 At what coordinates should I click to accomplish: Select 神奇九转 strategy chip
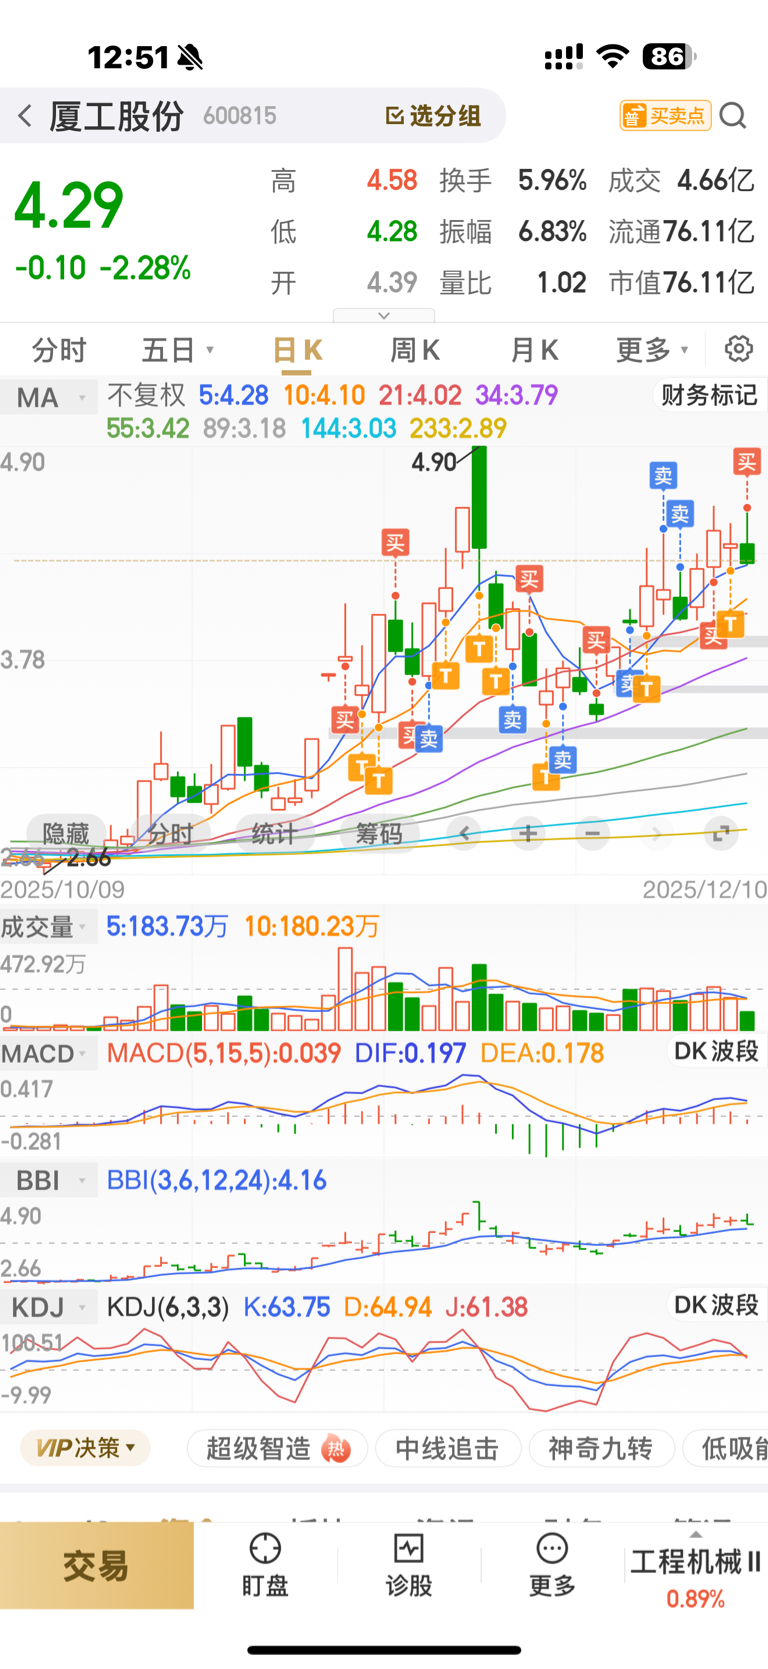(600, 1448)
